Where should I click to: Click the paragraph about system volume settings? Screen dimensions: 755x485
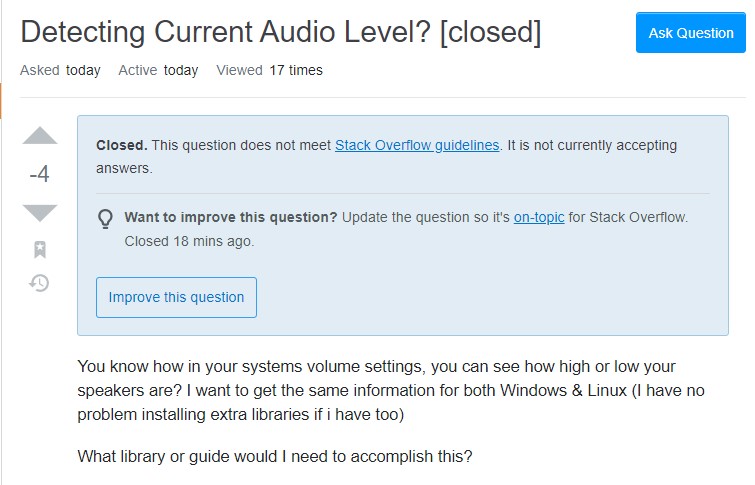coord(391,390)
